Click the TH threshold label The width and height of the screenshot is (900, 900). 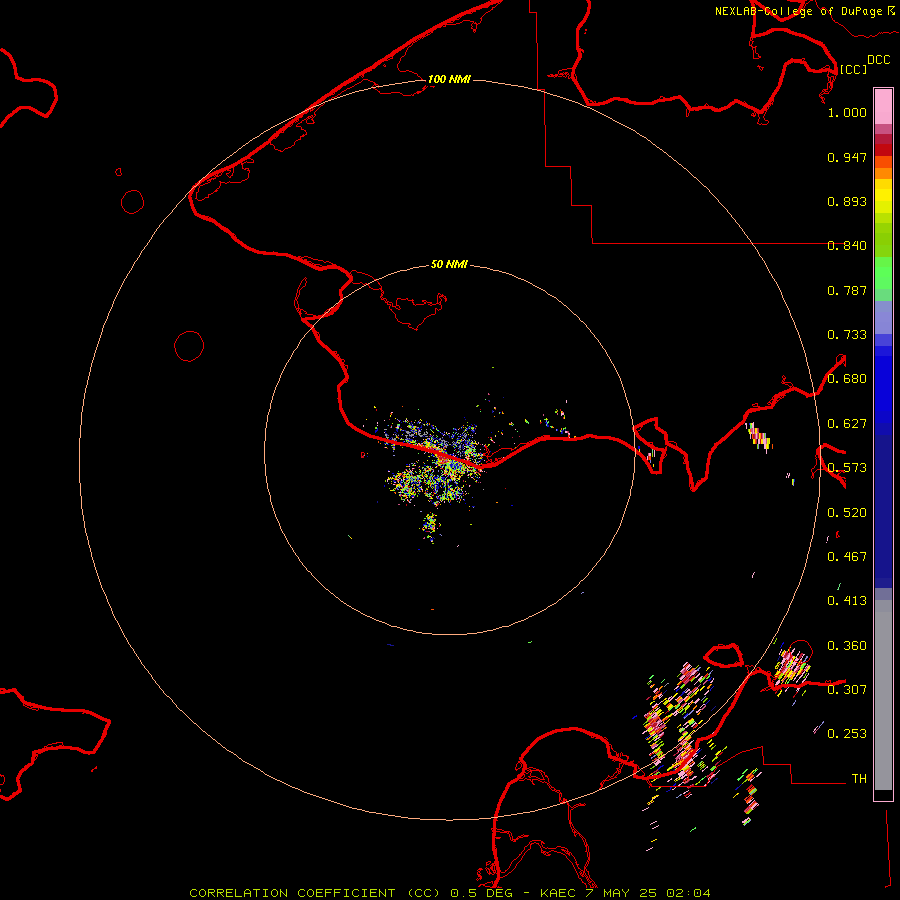859,779
